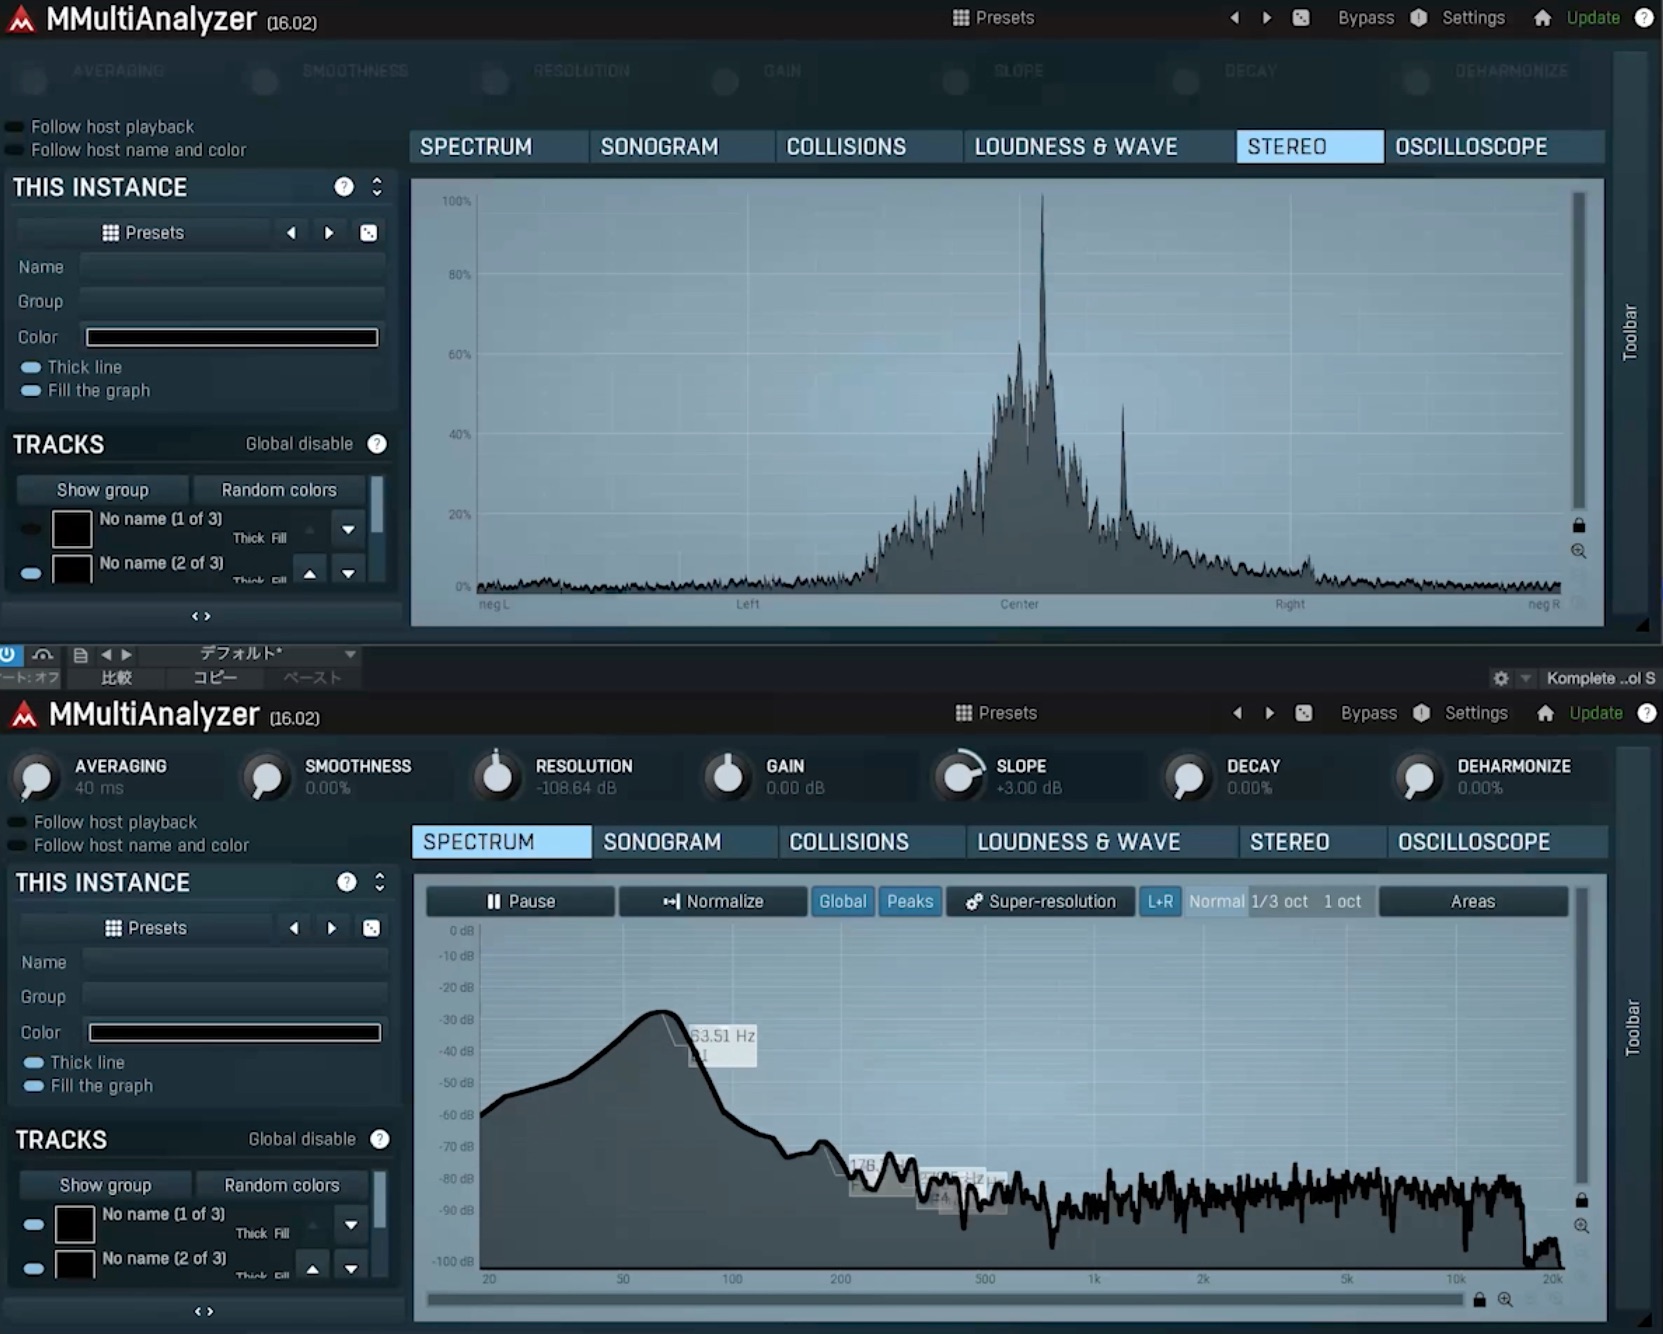Select the Oscilloscope tab in the upper plugin
The height and width of the screenshot is (1334, 1663).
point(1471,147)
